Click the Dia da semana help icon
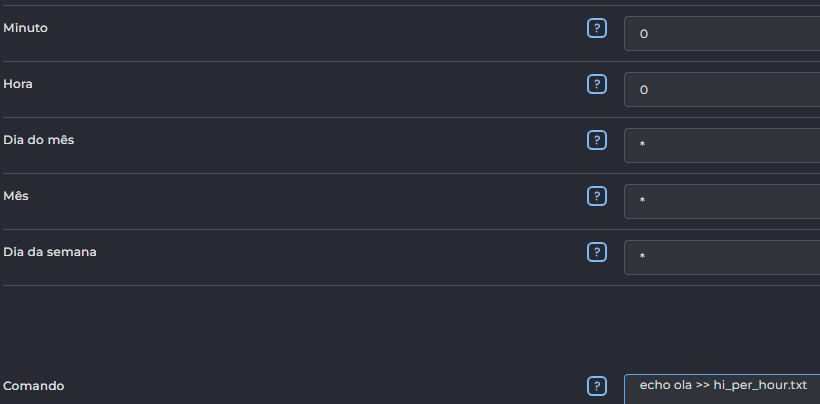Screen dimensions: 820x404 tap(597, 252)
